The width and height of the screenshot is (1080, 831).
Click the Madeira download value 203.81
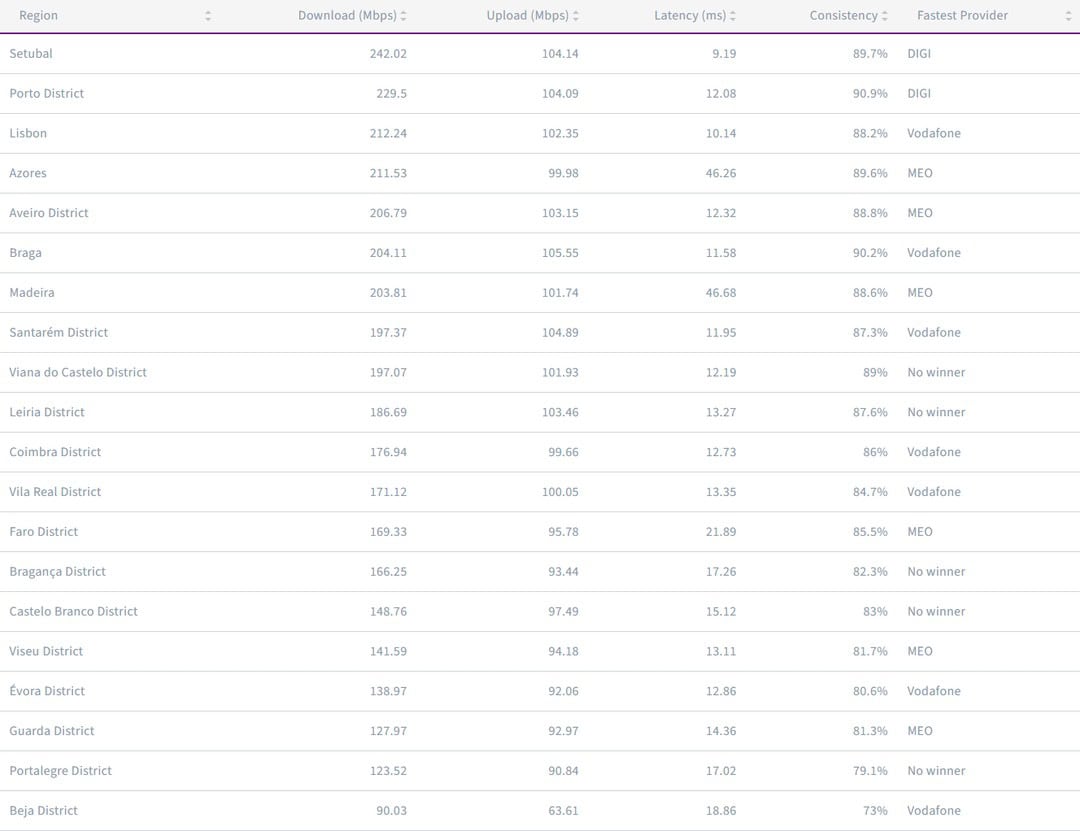pyautogui.click(x=388, y=293)
